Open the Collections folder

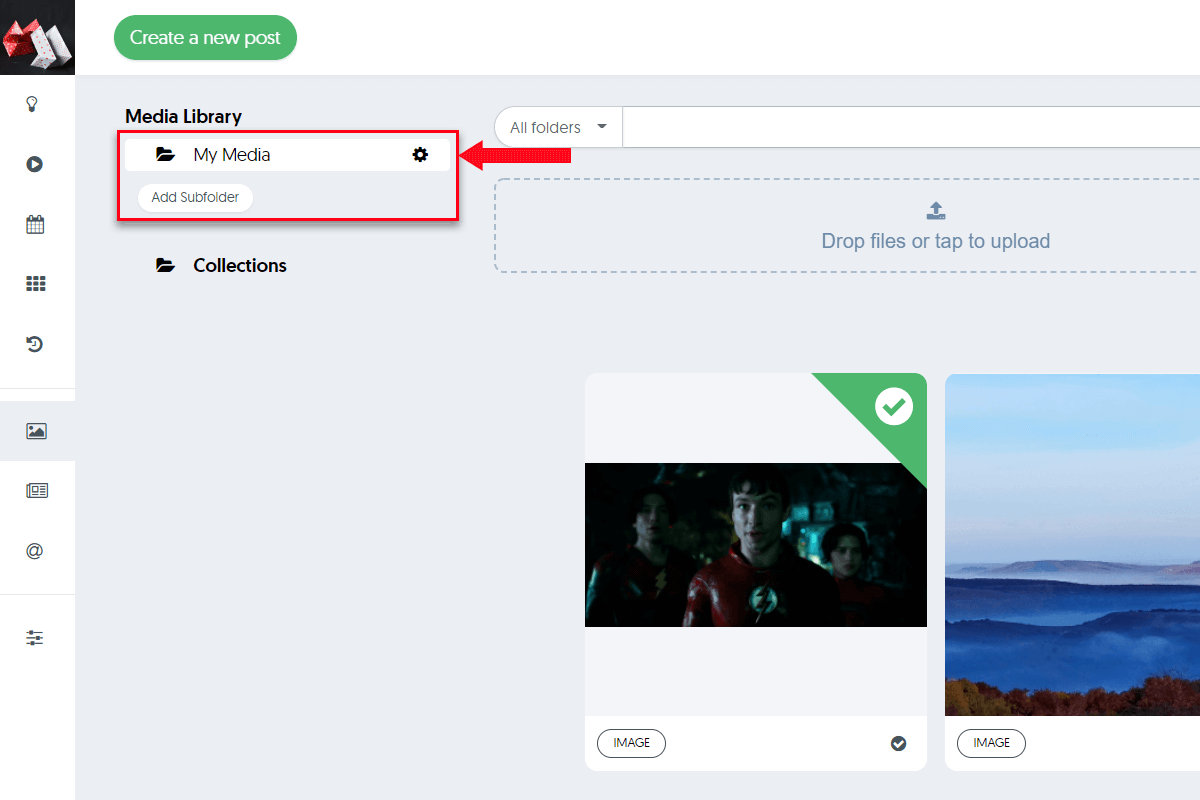tap(240, 265)
